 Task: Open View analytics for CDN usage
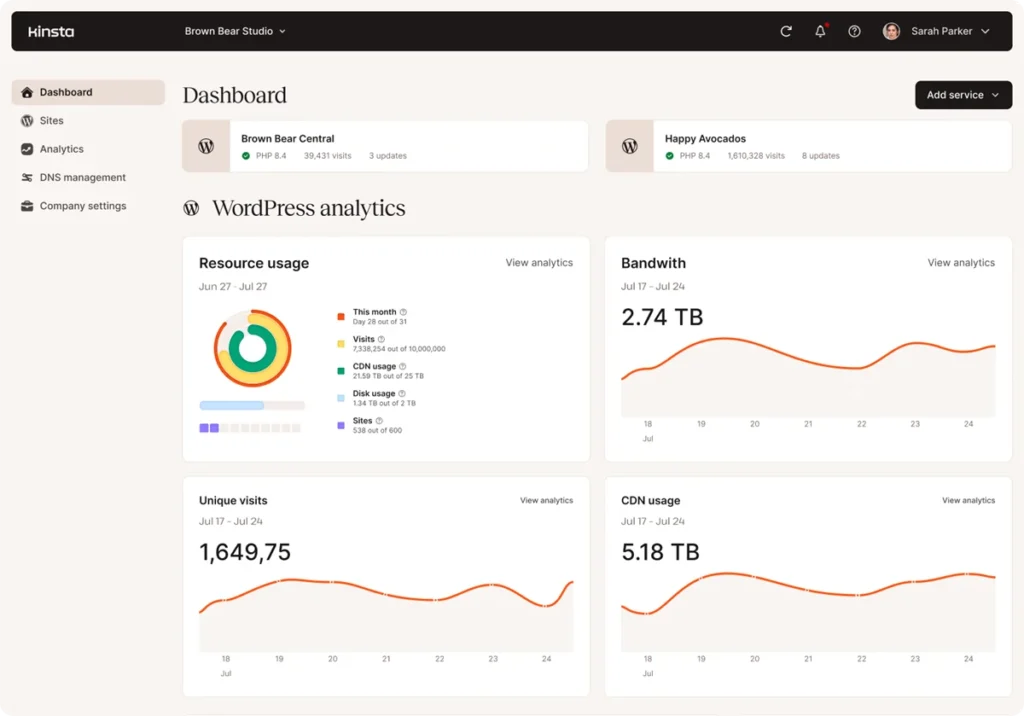[968, 500]
